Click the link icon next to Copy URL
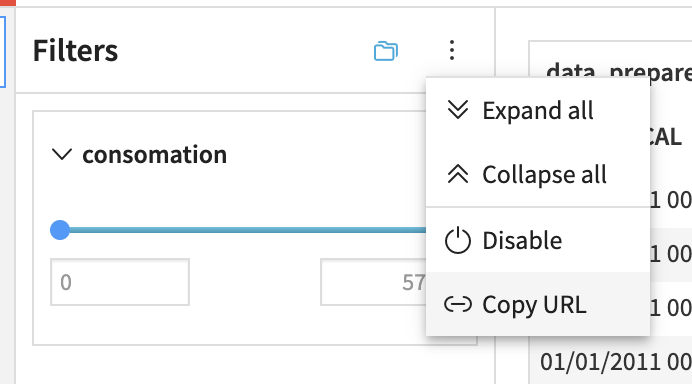 458,305
